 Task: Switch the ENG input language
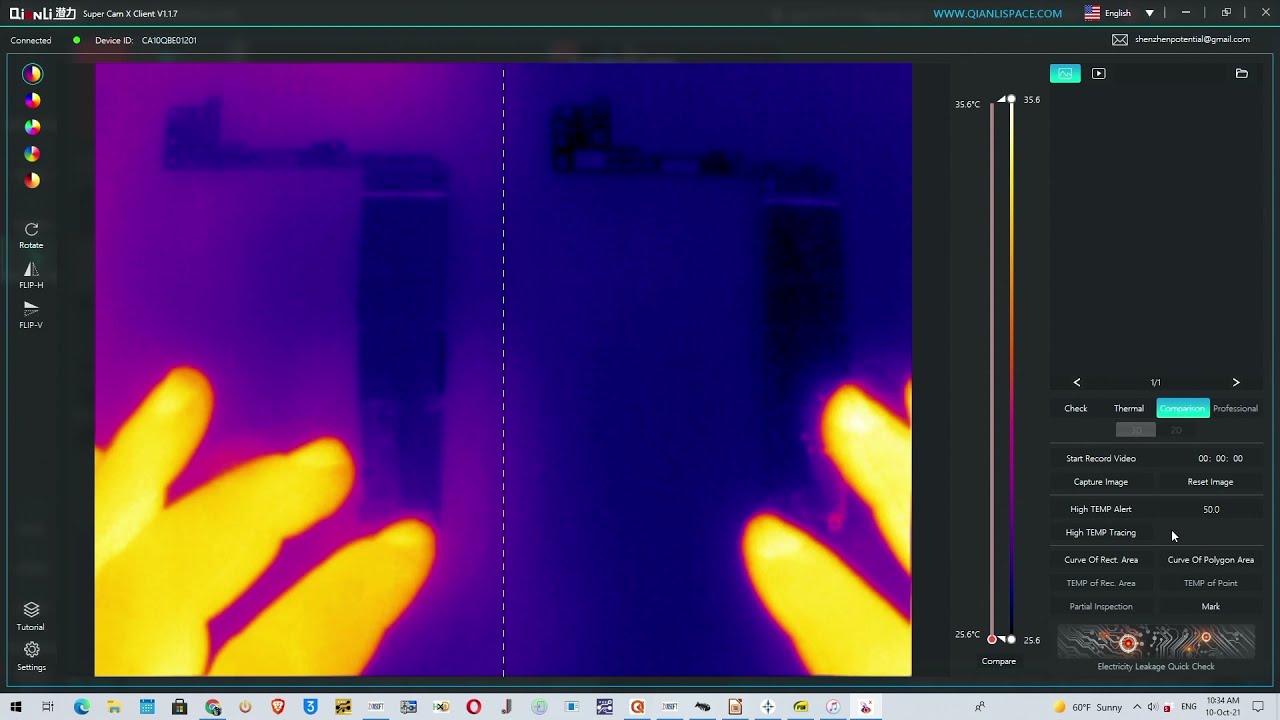pos(1189,707)
